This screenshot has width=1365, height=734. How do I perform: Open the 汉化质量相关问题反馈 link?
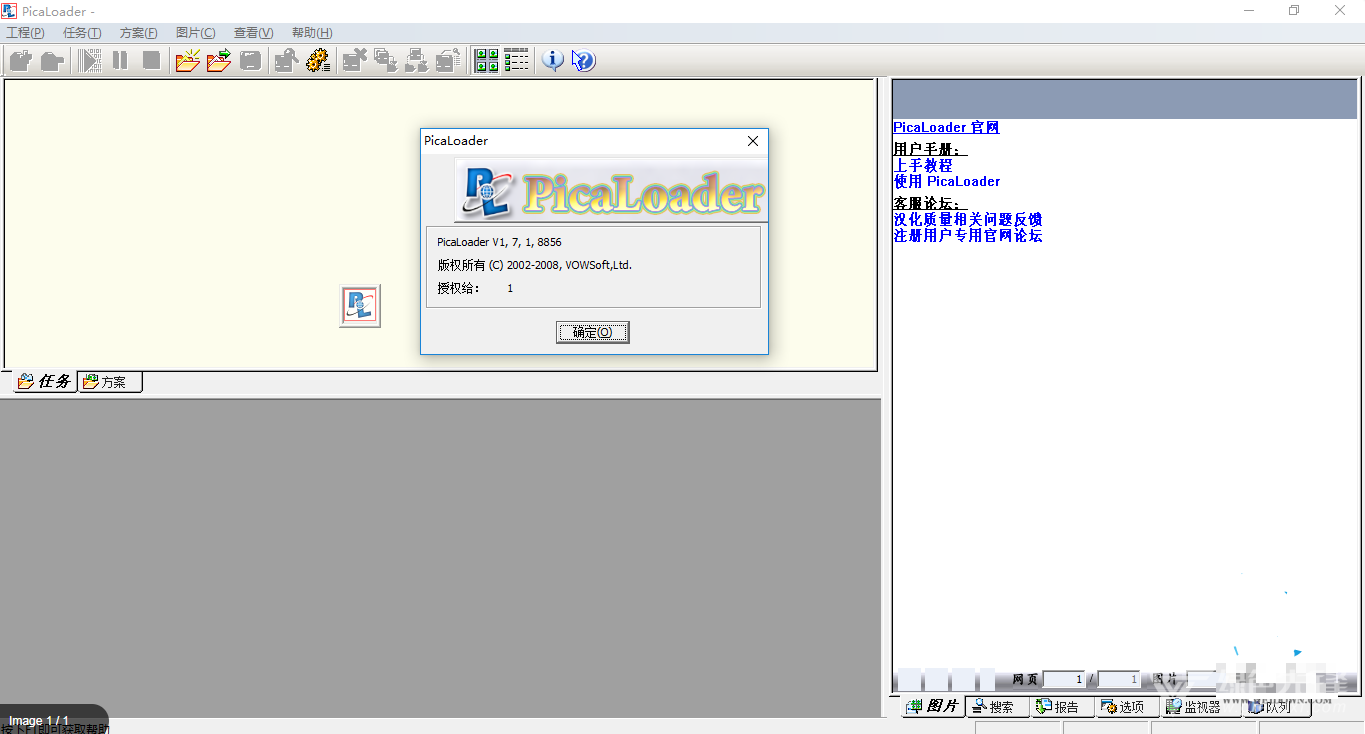click(x=968, y=219)
